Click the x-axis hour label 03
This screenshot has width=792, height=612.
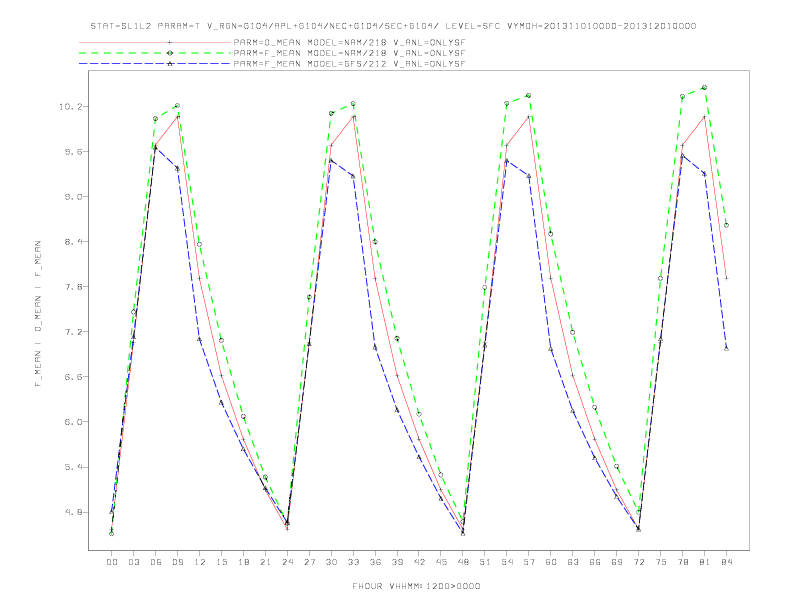pos(134,562)
